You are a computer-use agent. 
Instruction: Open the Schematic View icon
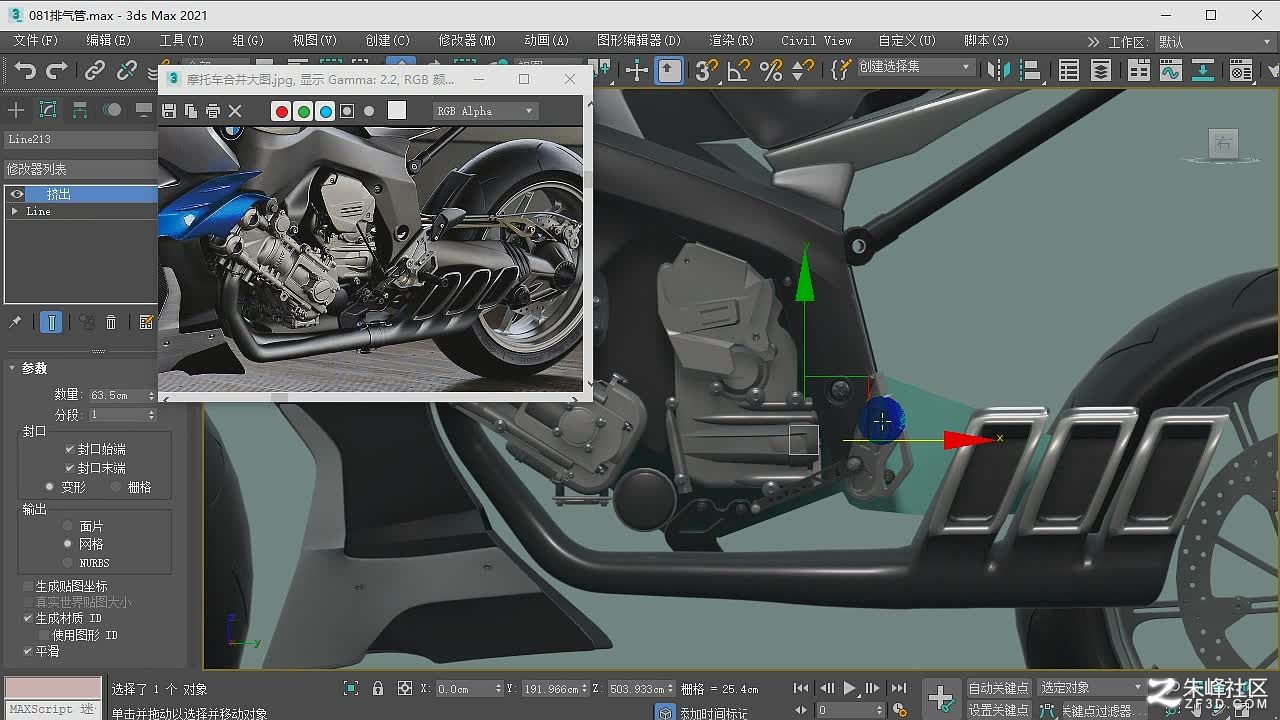1203,70
